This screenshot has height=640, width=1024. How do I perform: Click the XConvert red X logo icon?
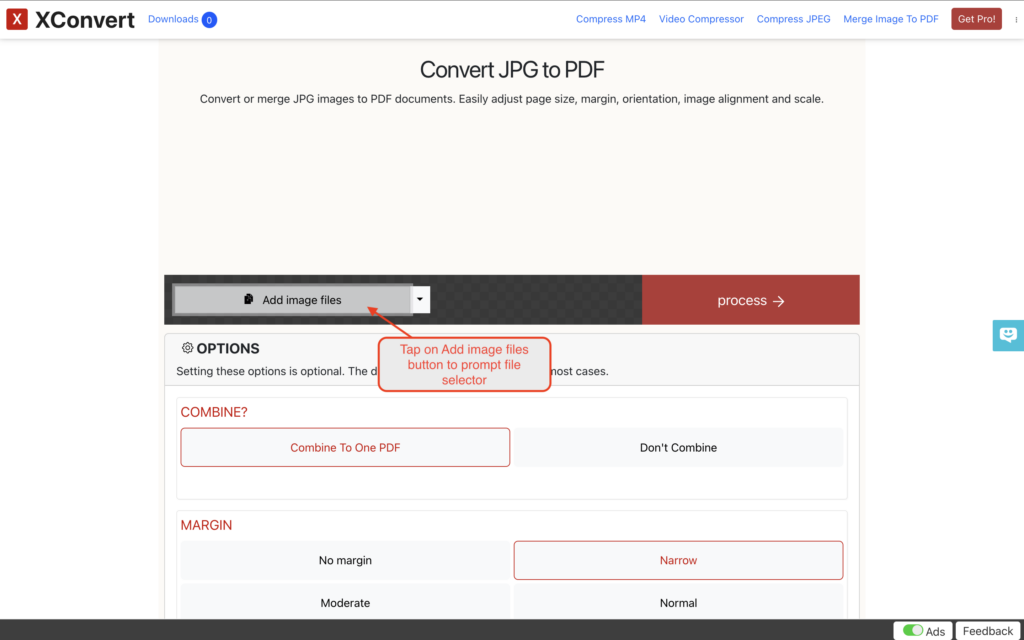tap(17, 19)
